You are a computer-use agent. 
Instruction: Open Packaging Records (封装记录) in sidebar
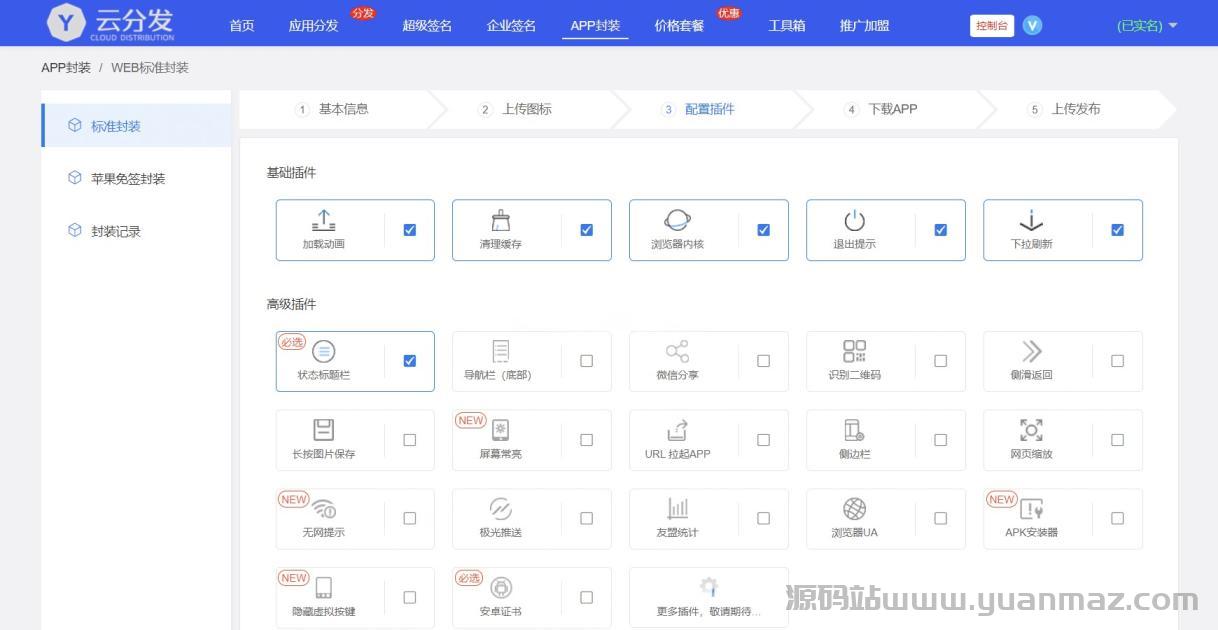pos(116,231)
